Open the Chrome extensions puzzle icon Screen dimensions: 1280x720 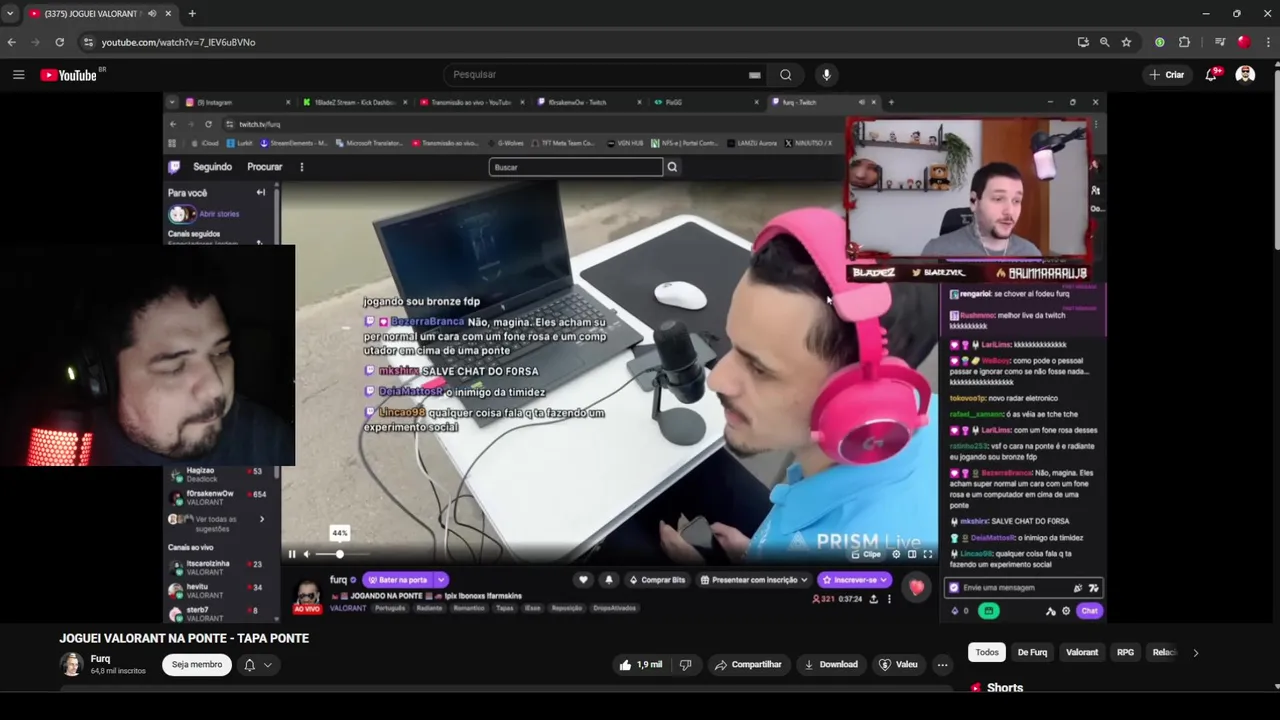[x=1185, y=42]
